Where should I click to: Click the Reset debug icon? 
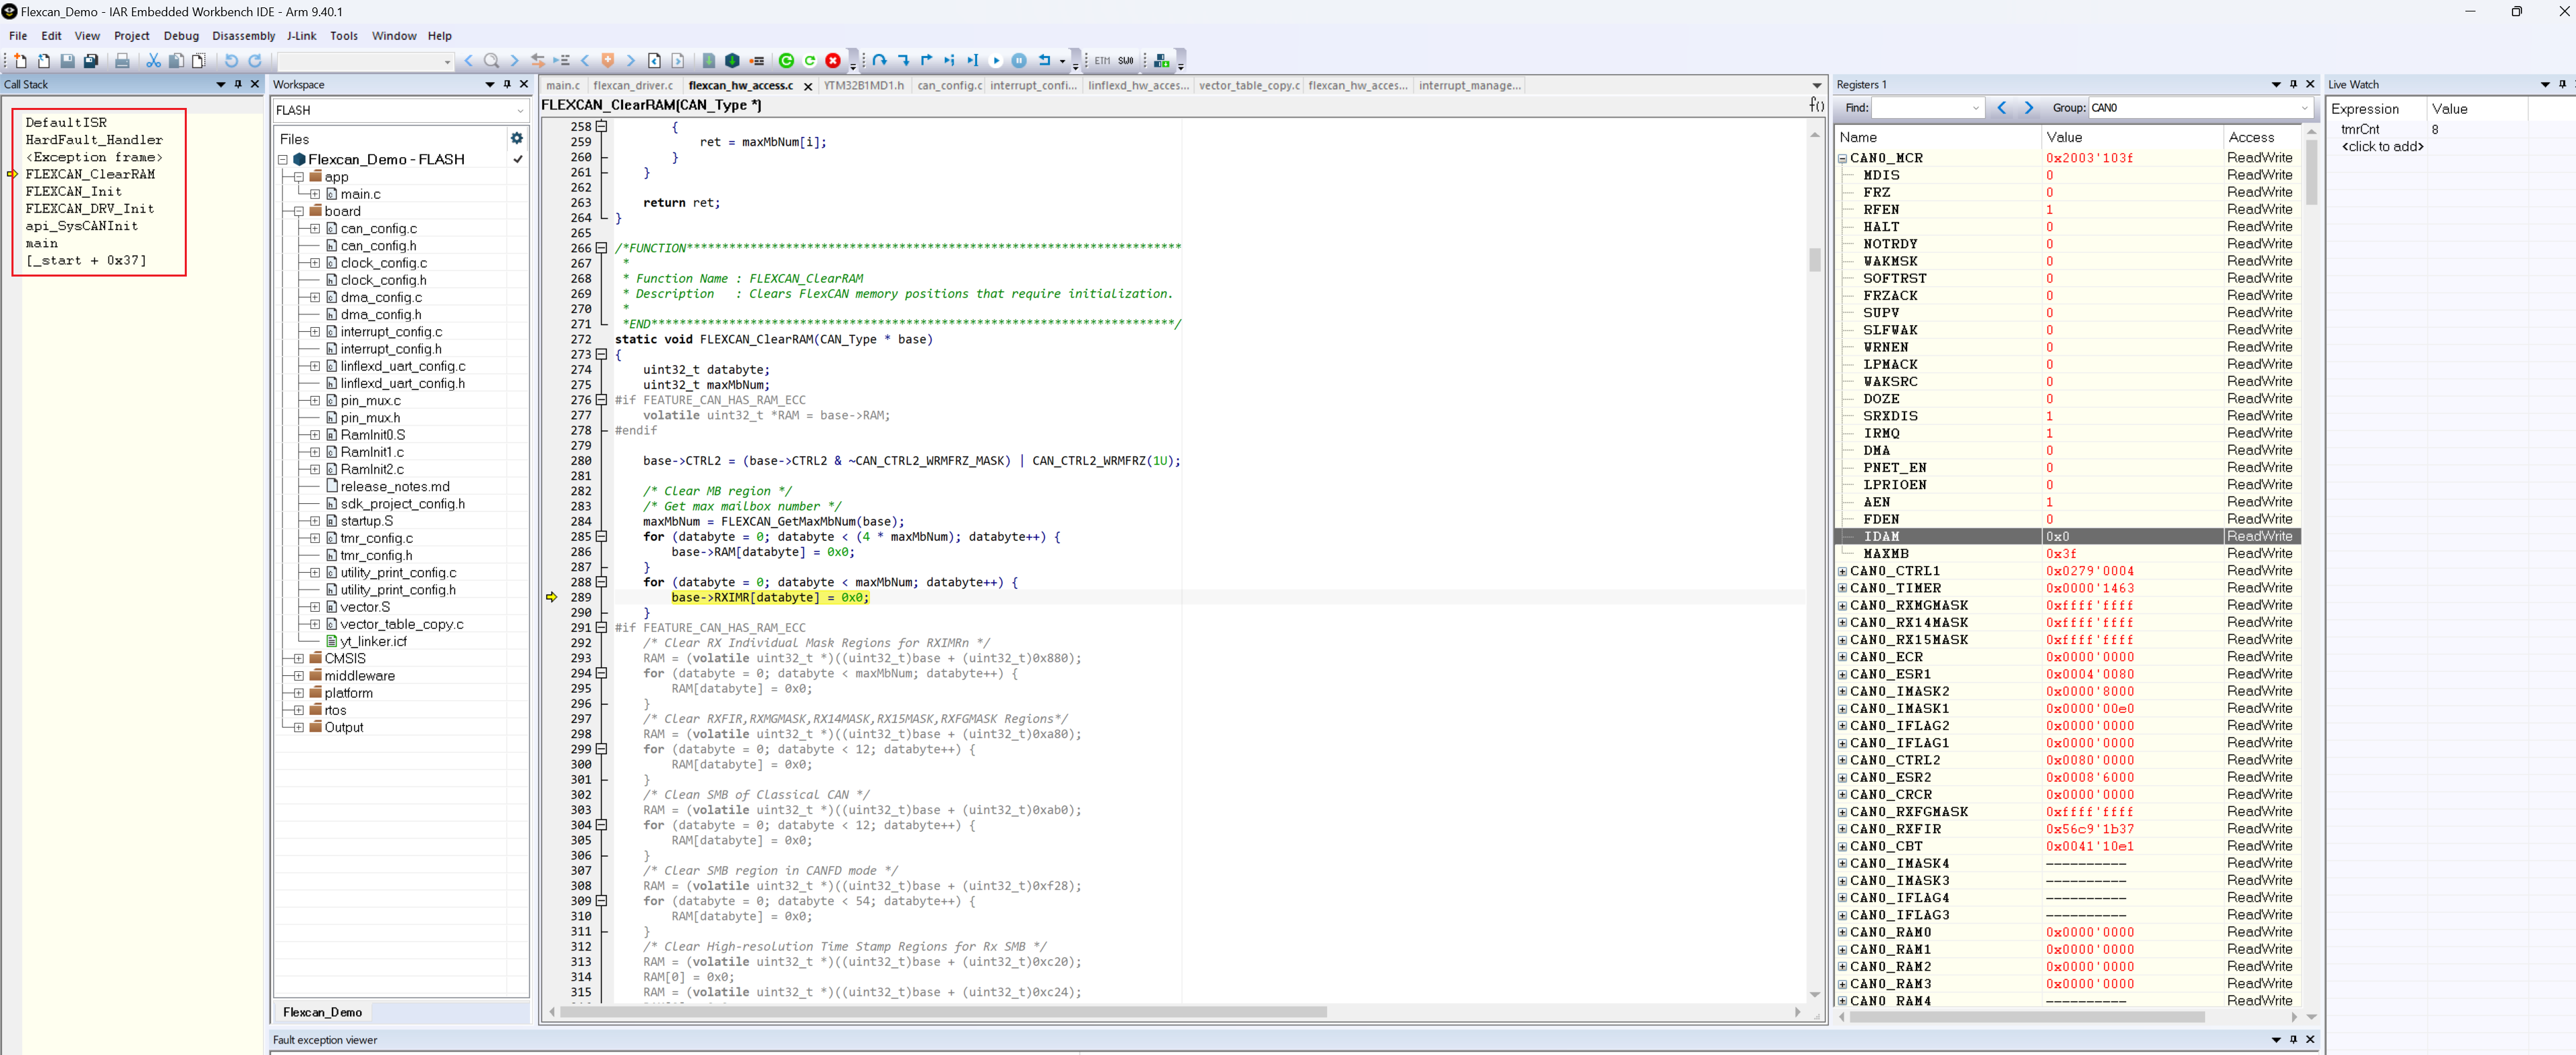pos(1045,61)
